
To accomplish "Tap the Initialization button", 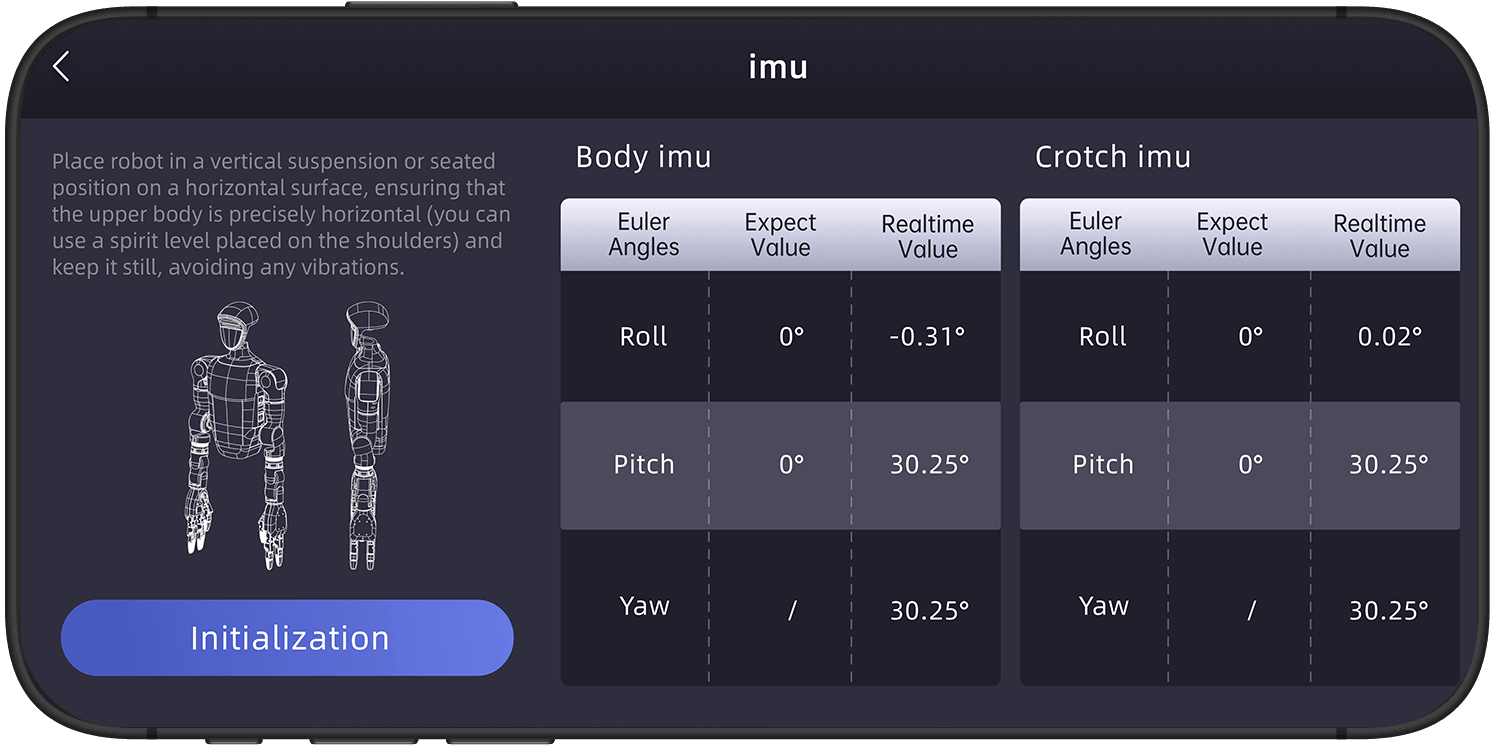I will coord(287,638).
